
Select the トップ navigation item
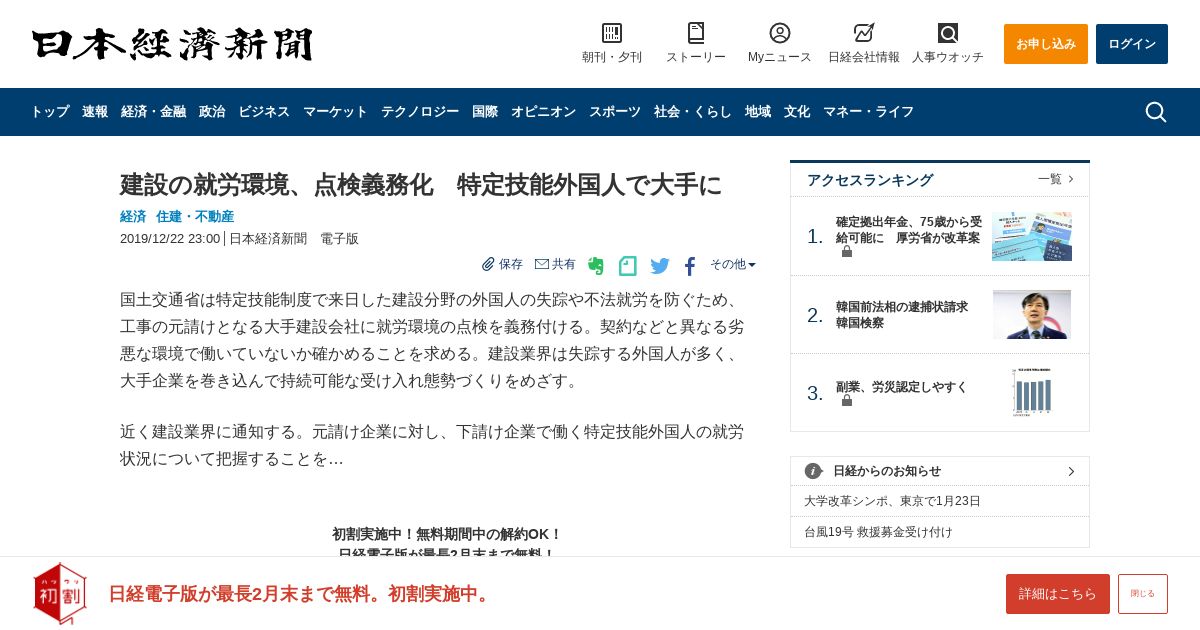50,112
